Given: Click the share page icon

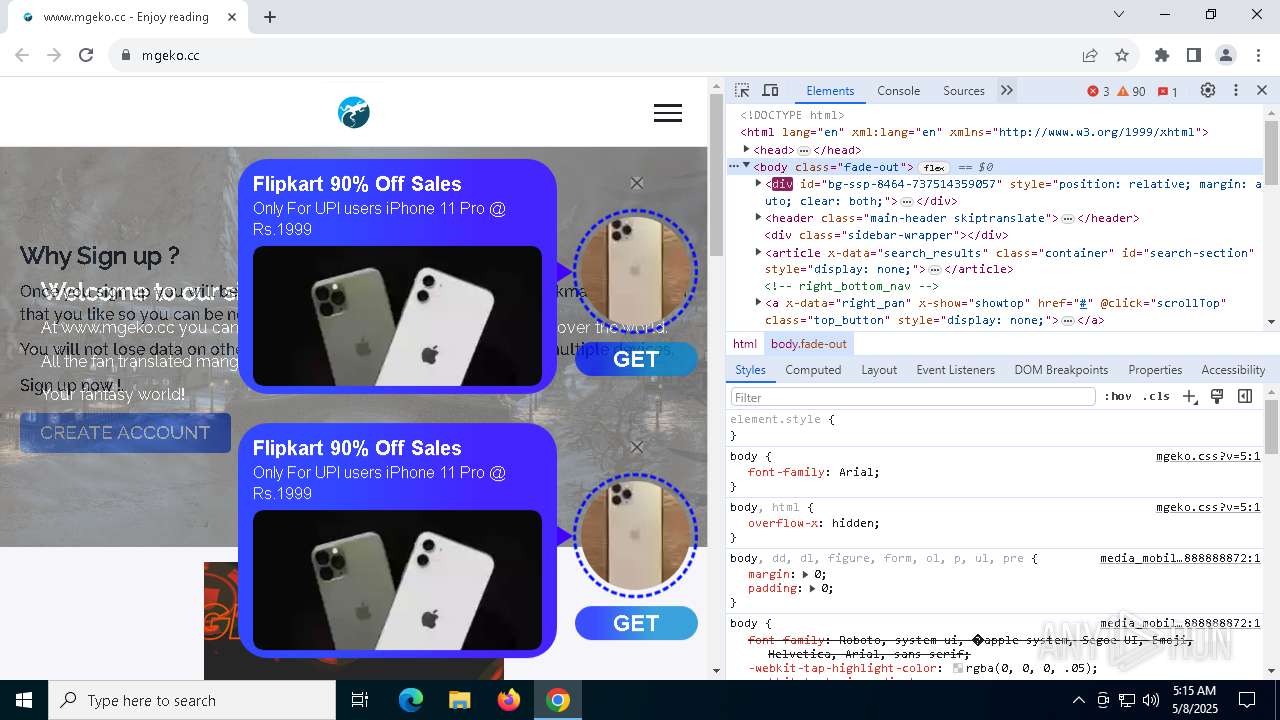Looking at the screenshot, I should pos(1090,55).
